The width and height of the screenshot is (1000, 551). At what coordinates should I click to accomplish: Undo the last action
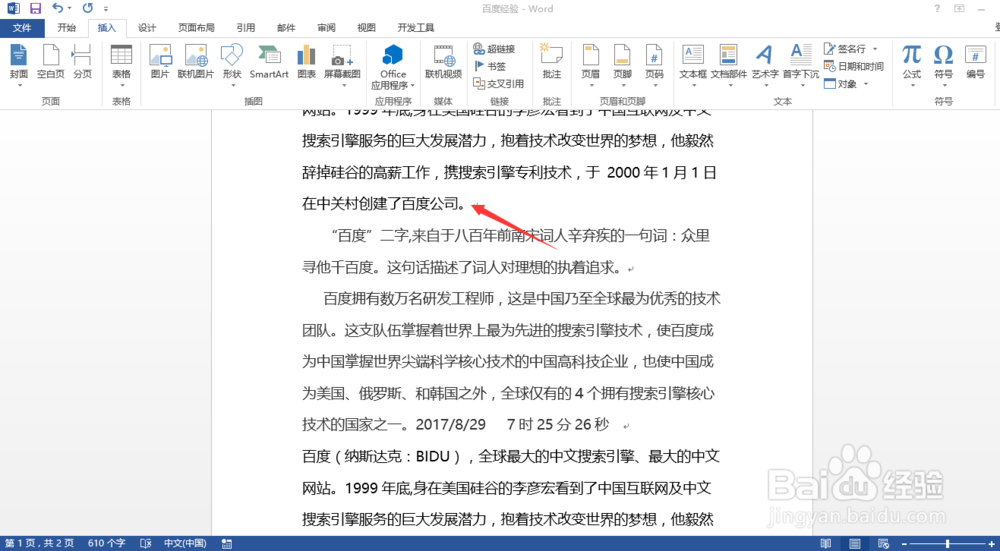[57, 8]
